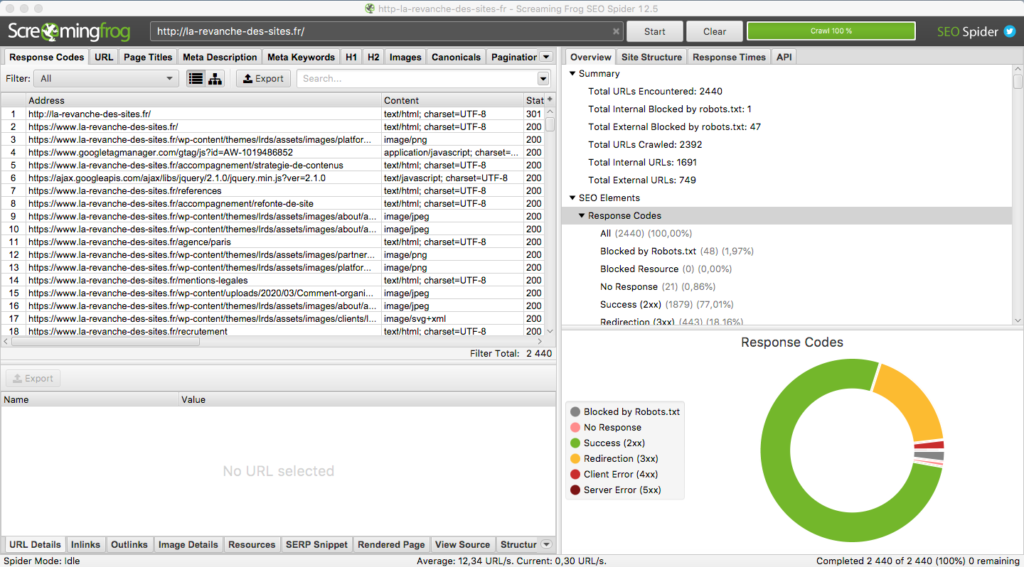
Task: Select the Success (2xx) (1879) item
Action: click(x=667, y=304)
